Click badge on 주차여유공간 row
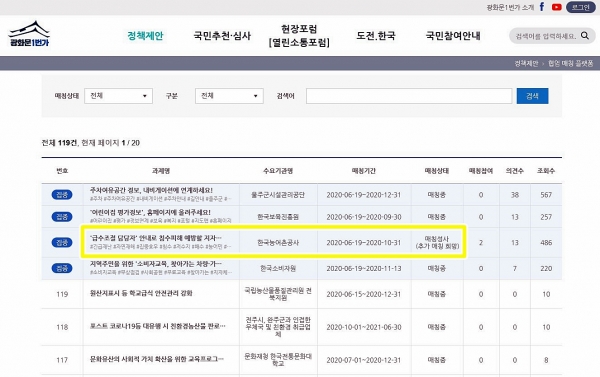The width and height of the screenshot is (600, 377). click(62, 194)
